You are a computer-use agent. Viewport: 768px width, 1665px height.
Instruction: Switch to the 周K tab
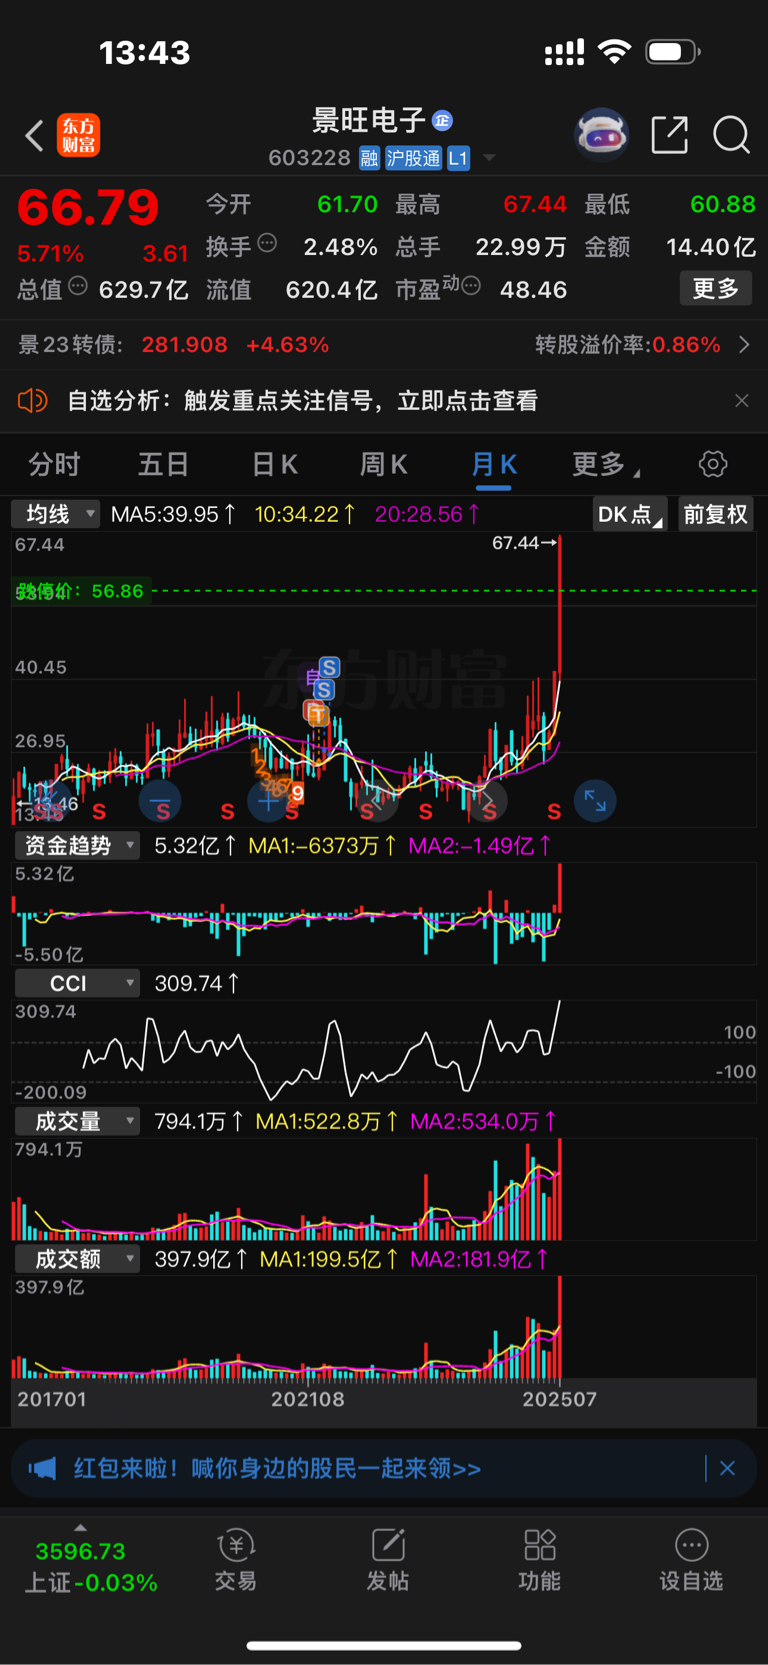383,464
